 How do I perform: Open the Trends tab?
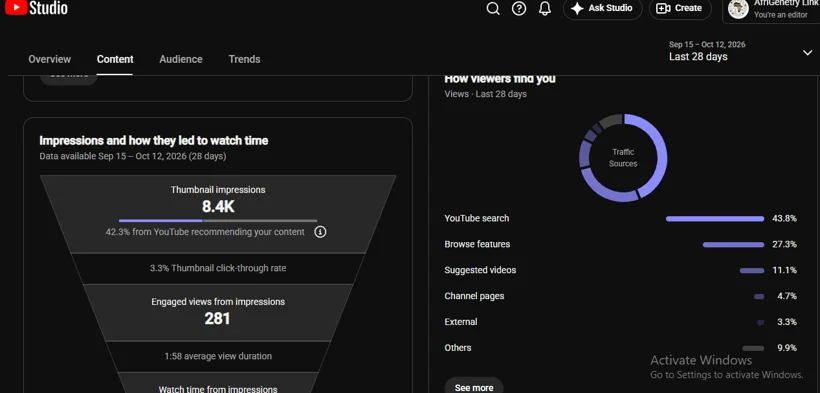244,59
